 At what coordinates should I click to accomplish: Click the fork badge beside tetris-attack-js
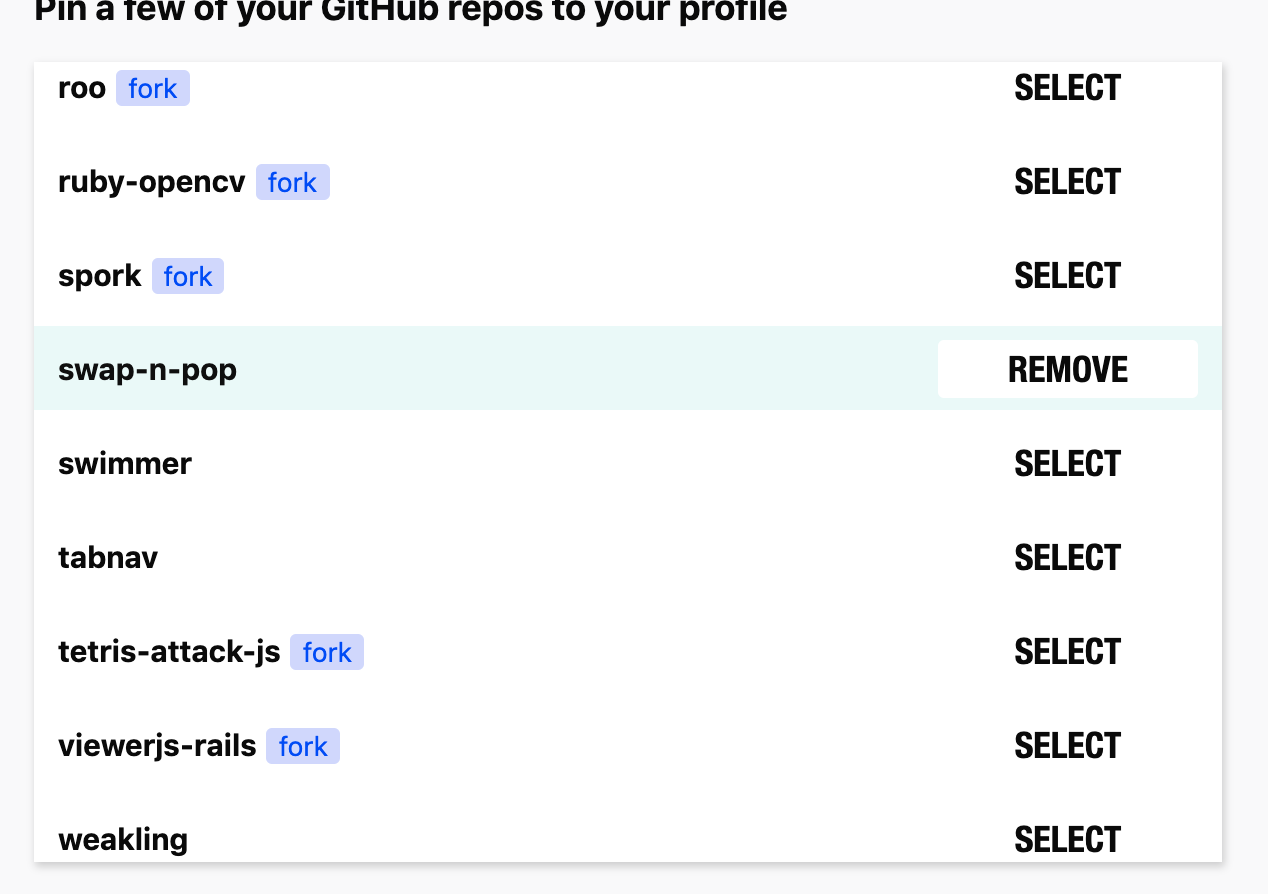pos(326,651)
